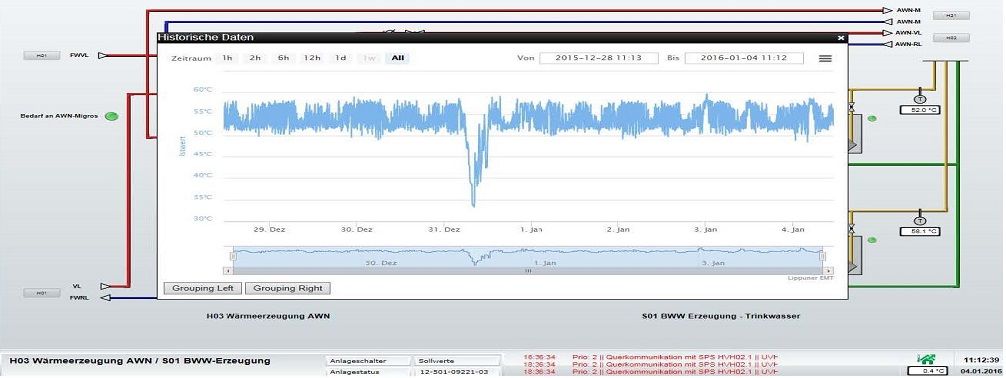Select the 1h Zeitraum range
Viewport: 1006px width, 378px height.
pyautogui.click(x=227, y=58)
